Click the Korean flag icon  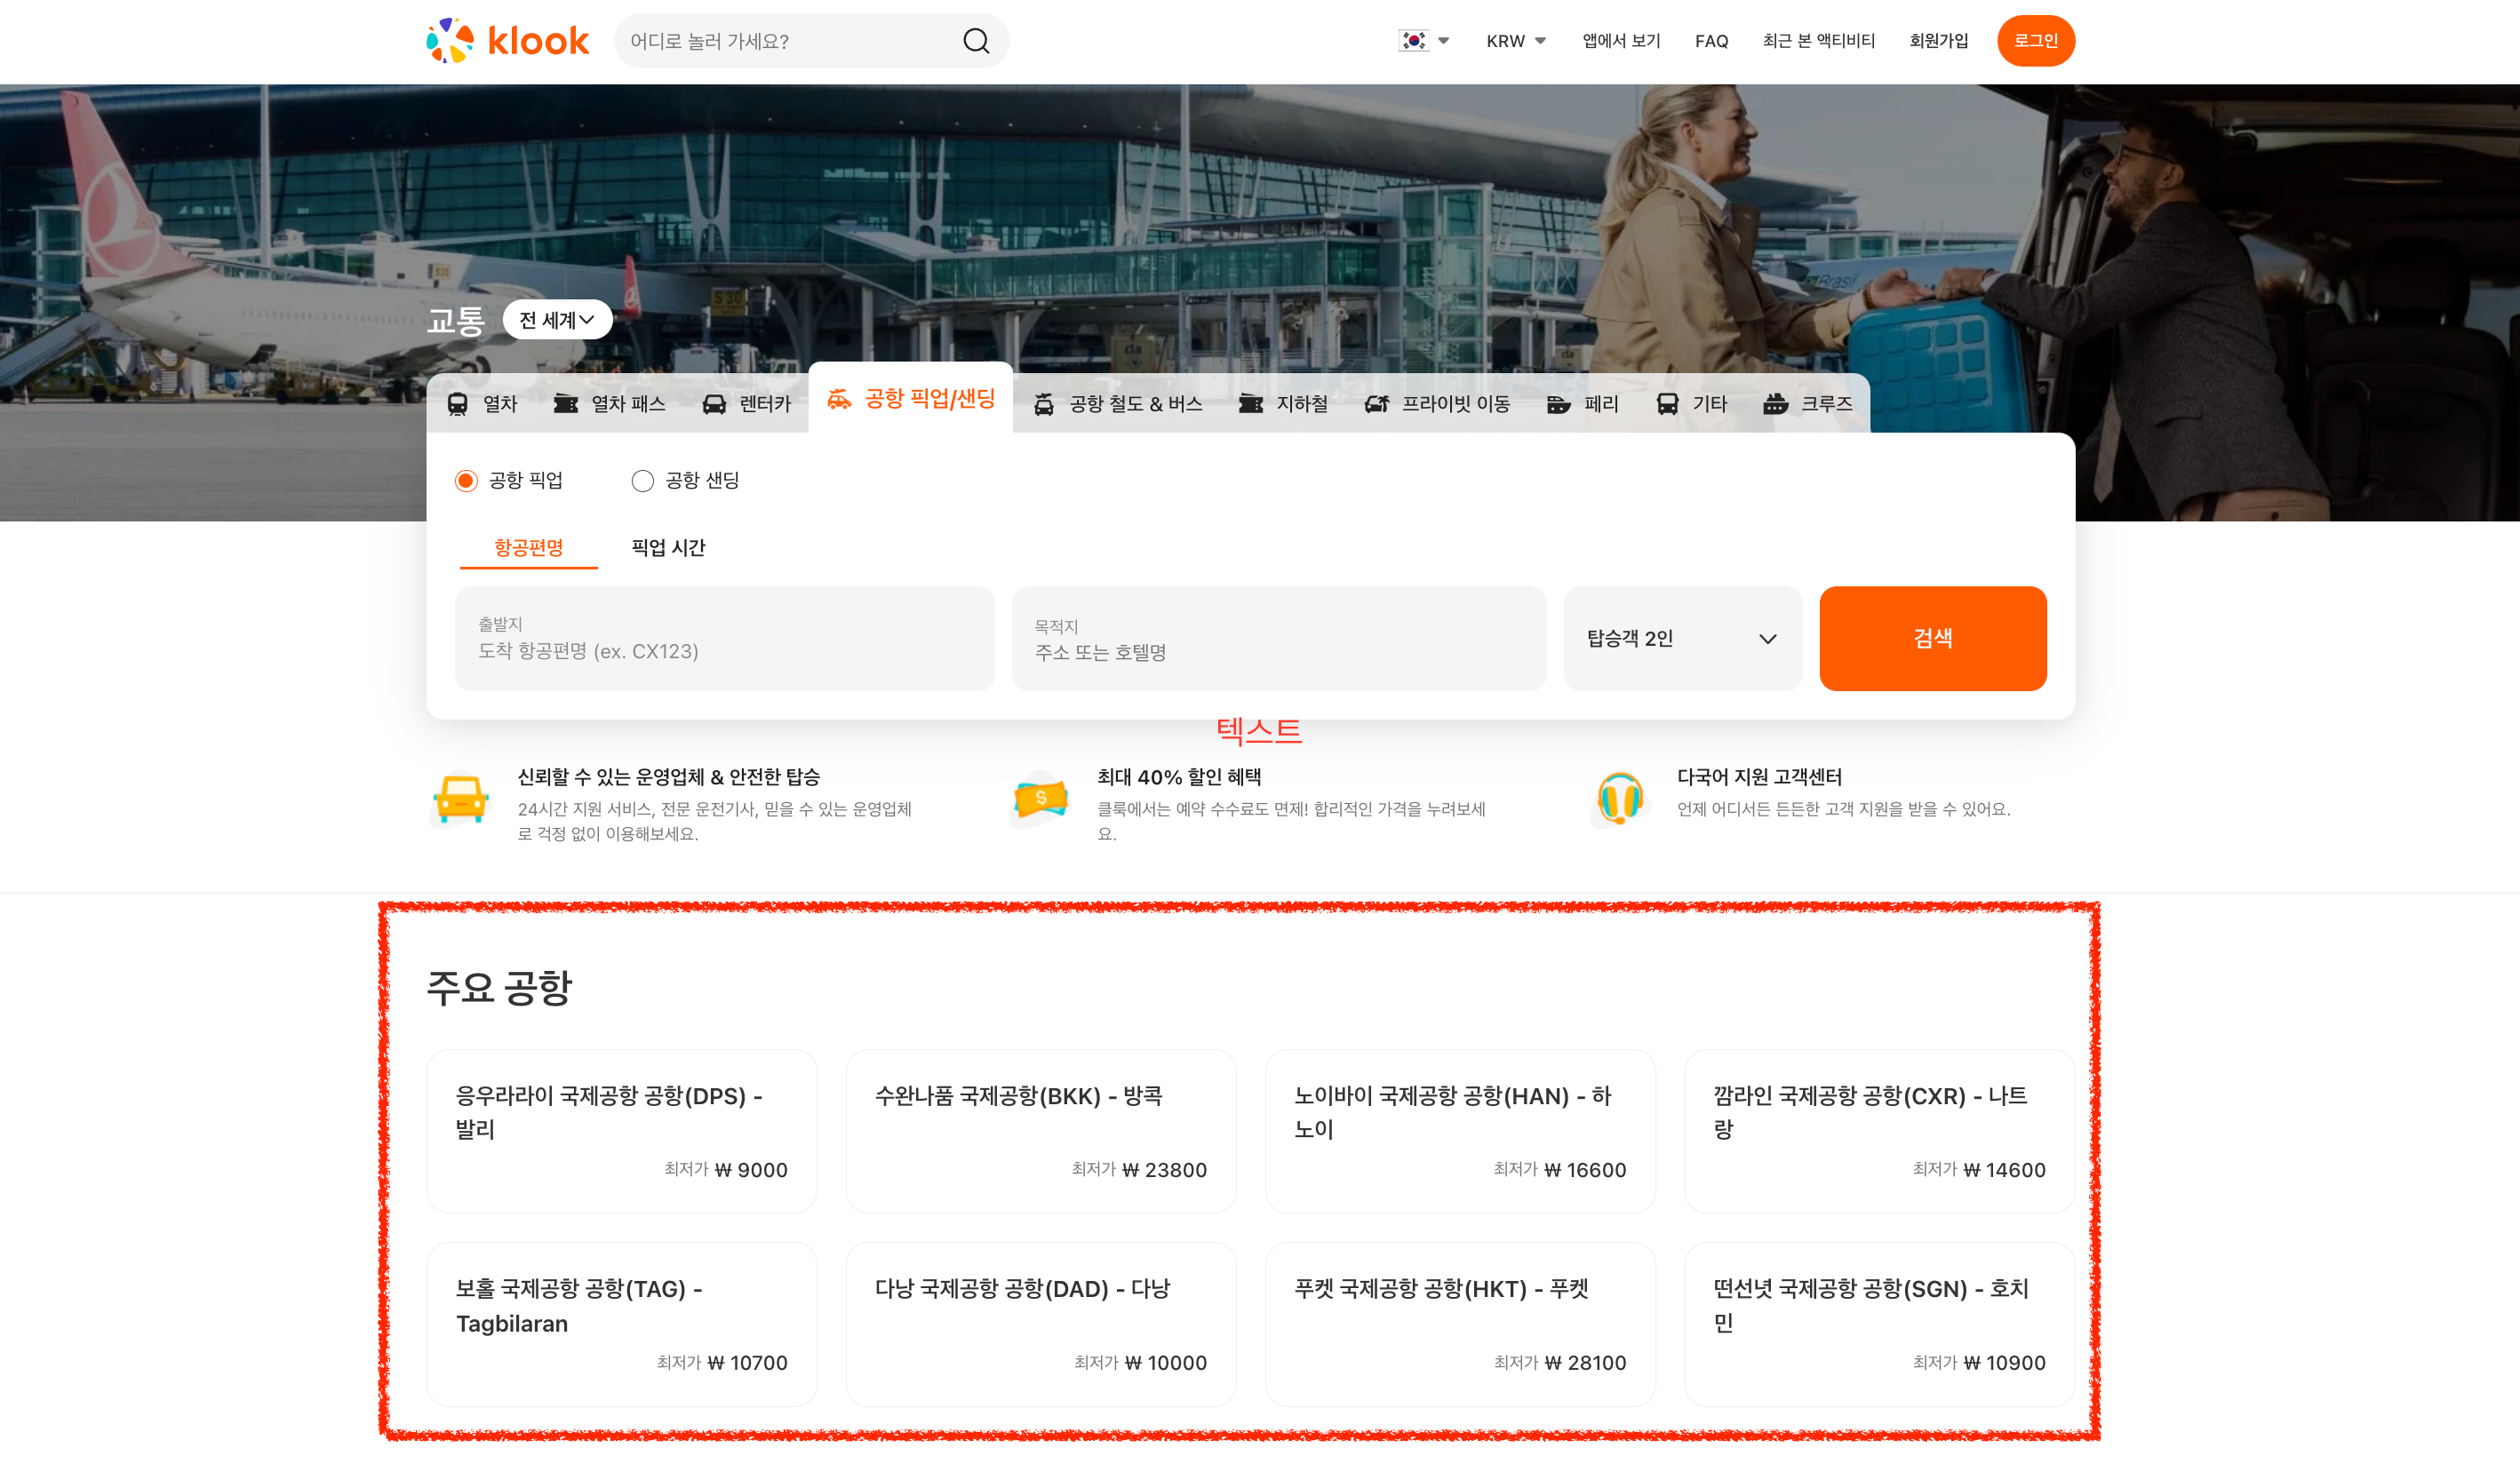1413,41
